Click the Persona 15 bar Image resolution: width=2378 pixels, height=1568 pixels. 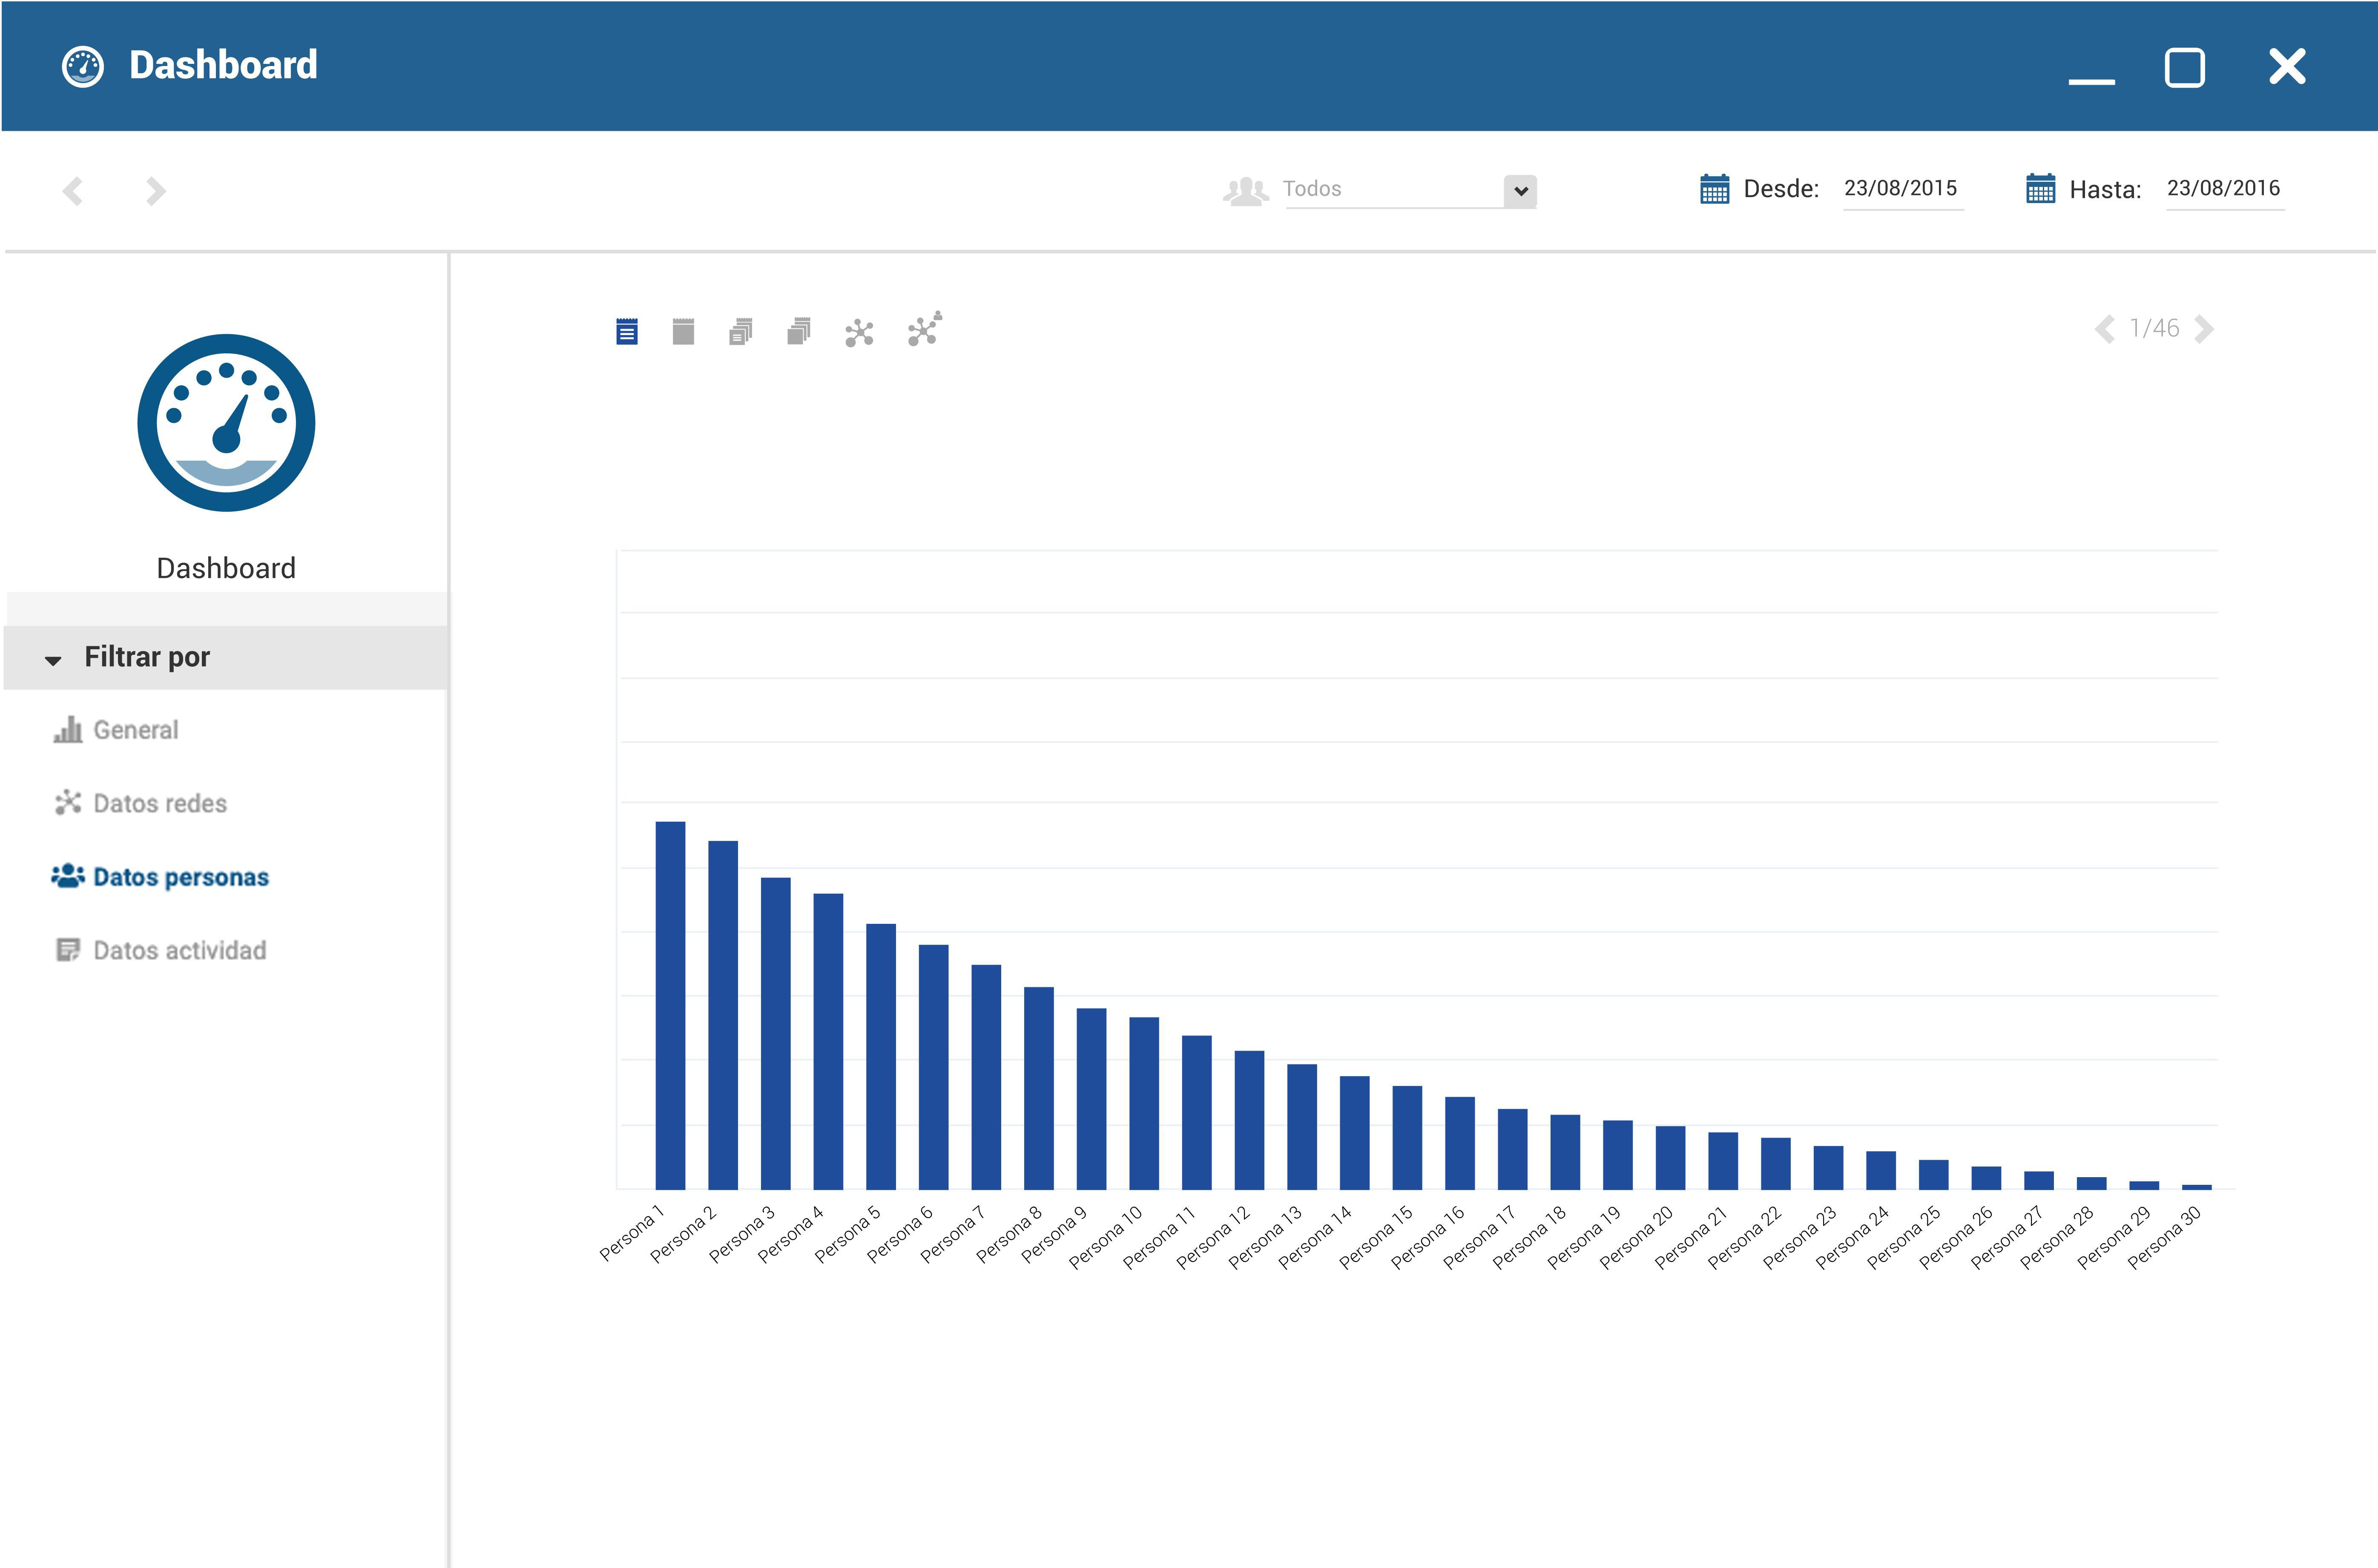click(x=1407, y=1137)
